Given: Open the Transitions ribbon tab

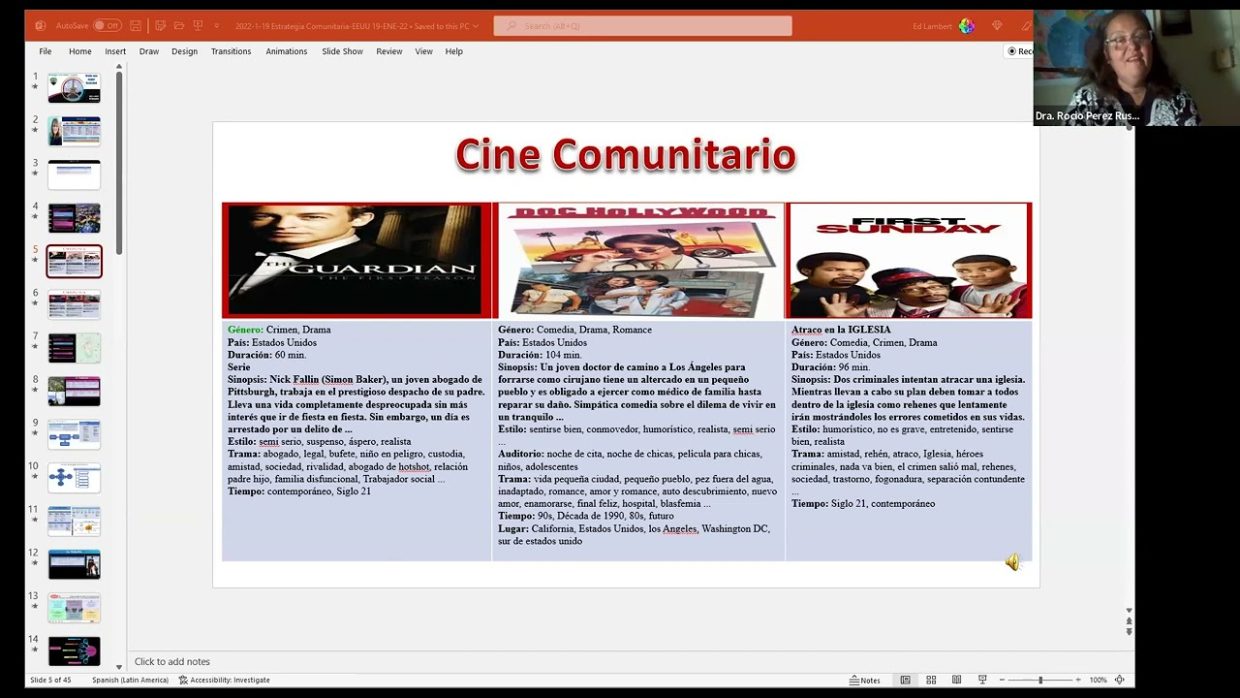Looking at the screenshot, I should pyautogui.click(x=231, y=51).
